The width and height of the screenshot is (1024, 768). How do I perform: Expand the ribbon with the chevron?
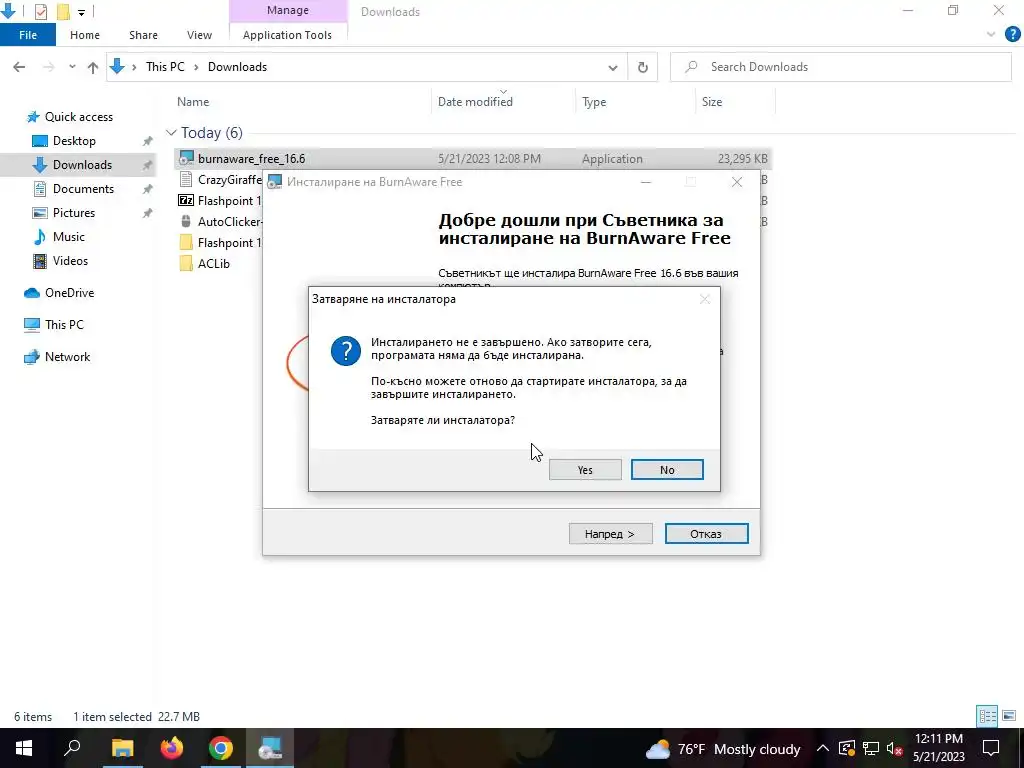991,35
